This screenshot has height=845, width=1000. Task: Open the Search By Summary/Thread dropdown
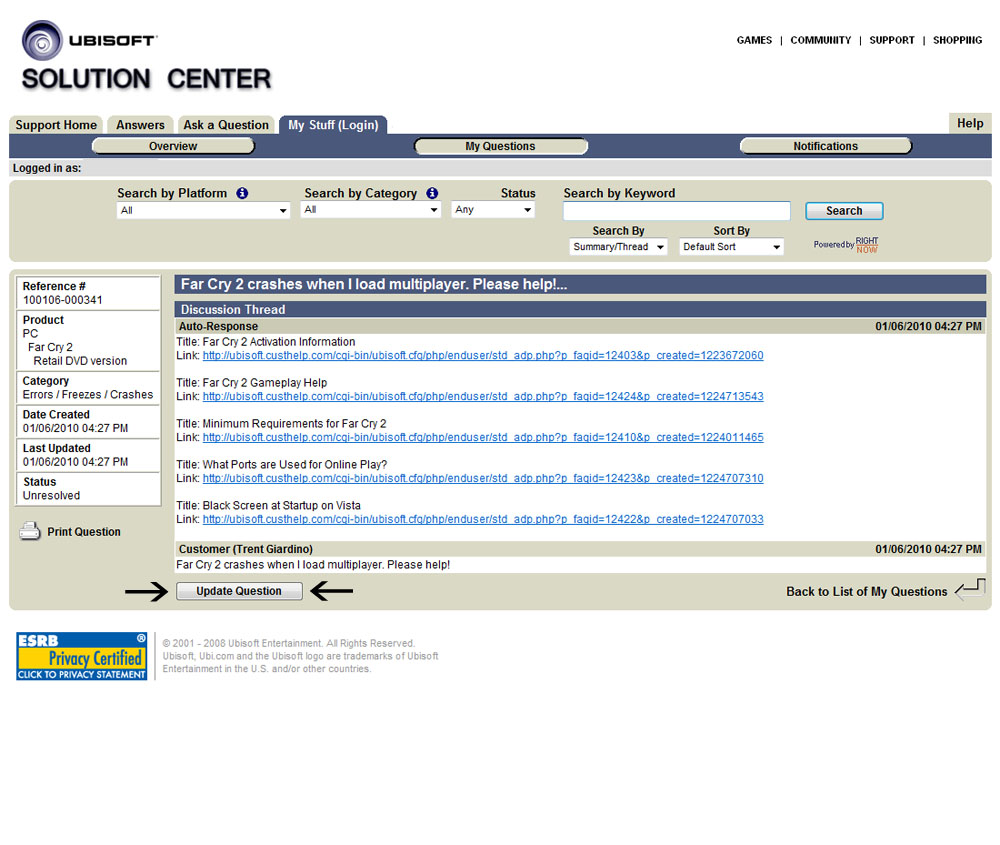coord(618,247)
